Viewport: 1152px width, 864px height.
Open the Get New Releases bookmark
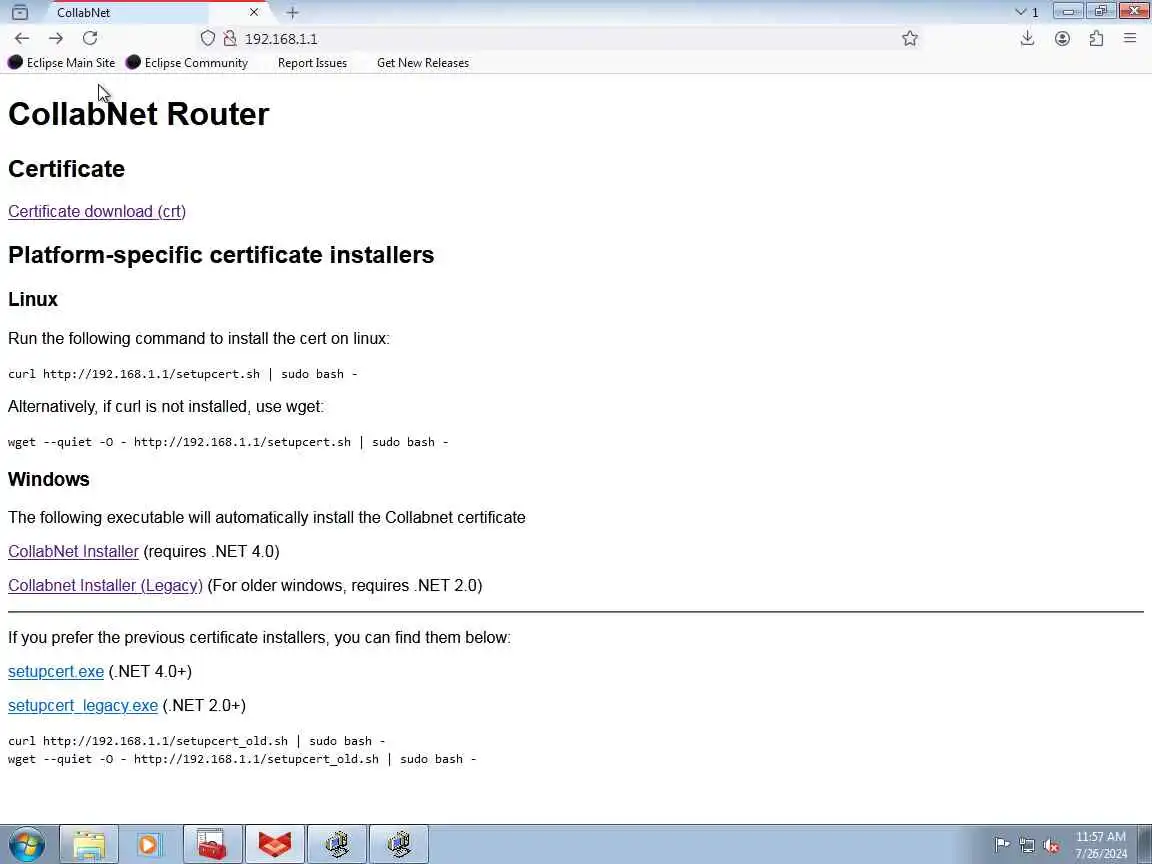(422, 62)
